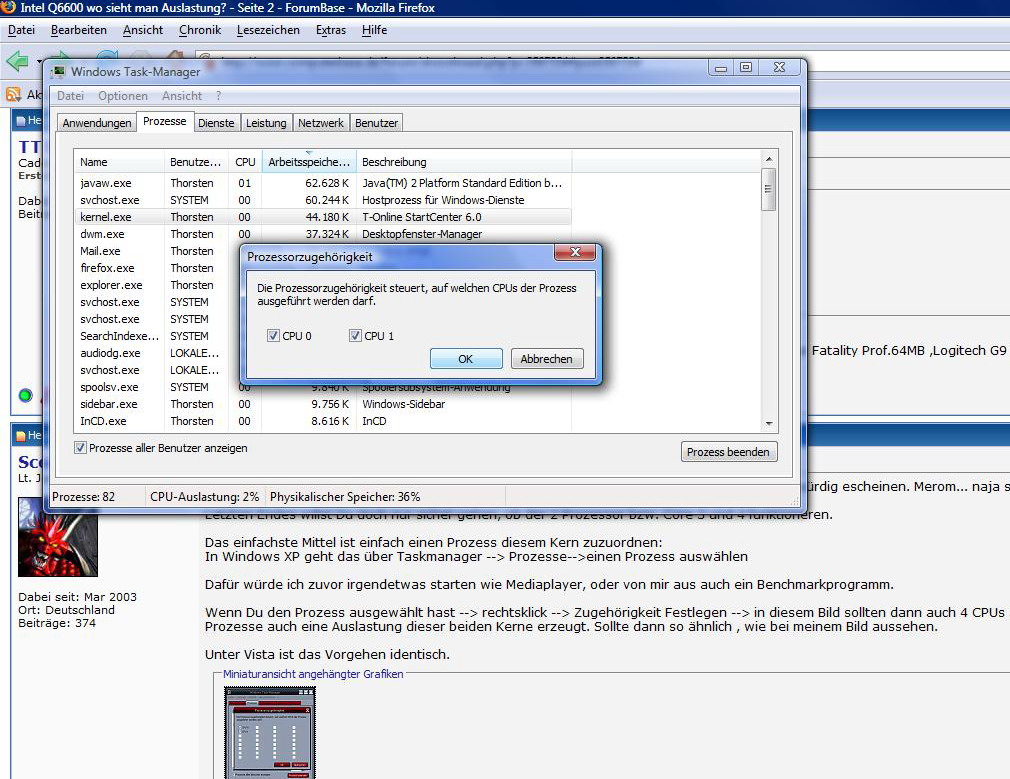
Task: Select the InCD.exe process row
Action: click(323, 421)
